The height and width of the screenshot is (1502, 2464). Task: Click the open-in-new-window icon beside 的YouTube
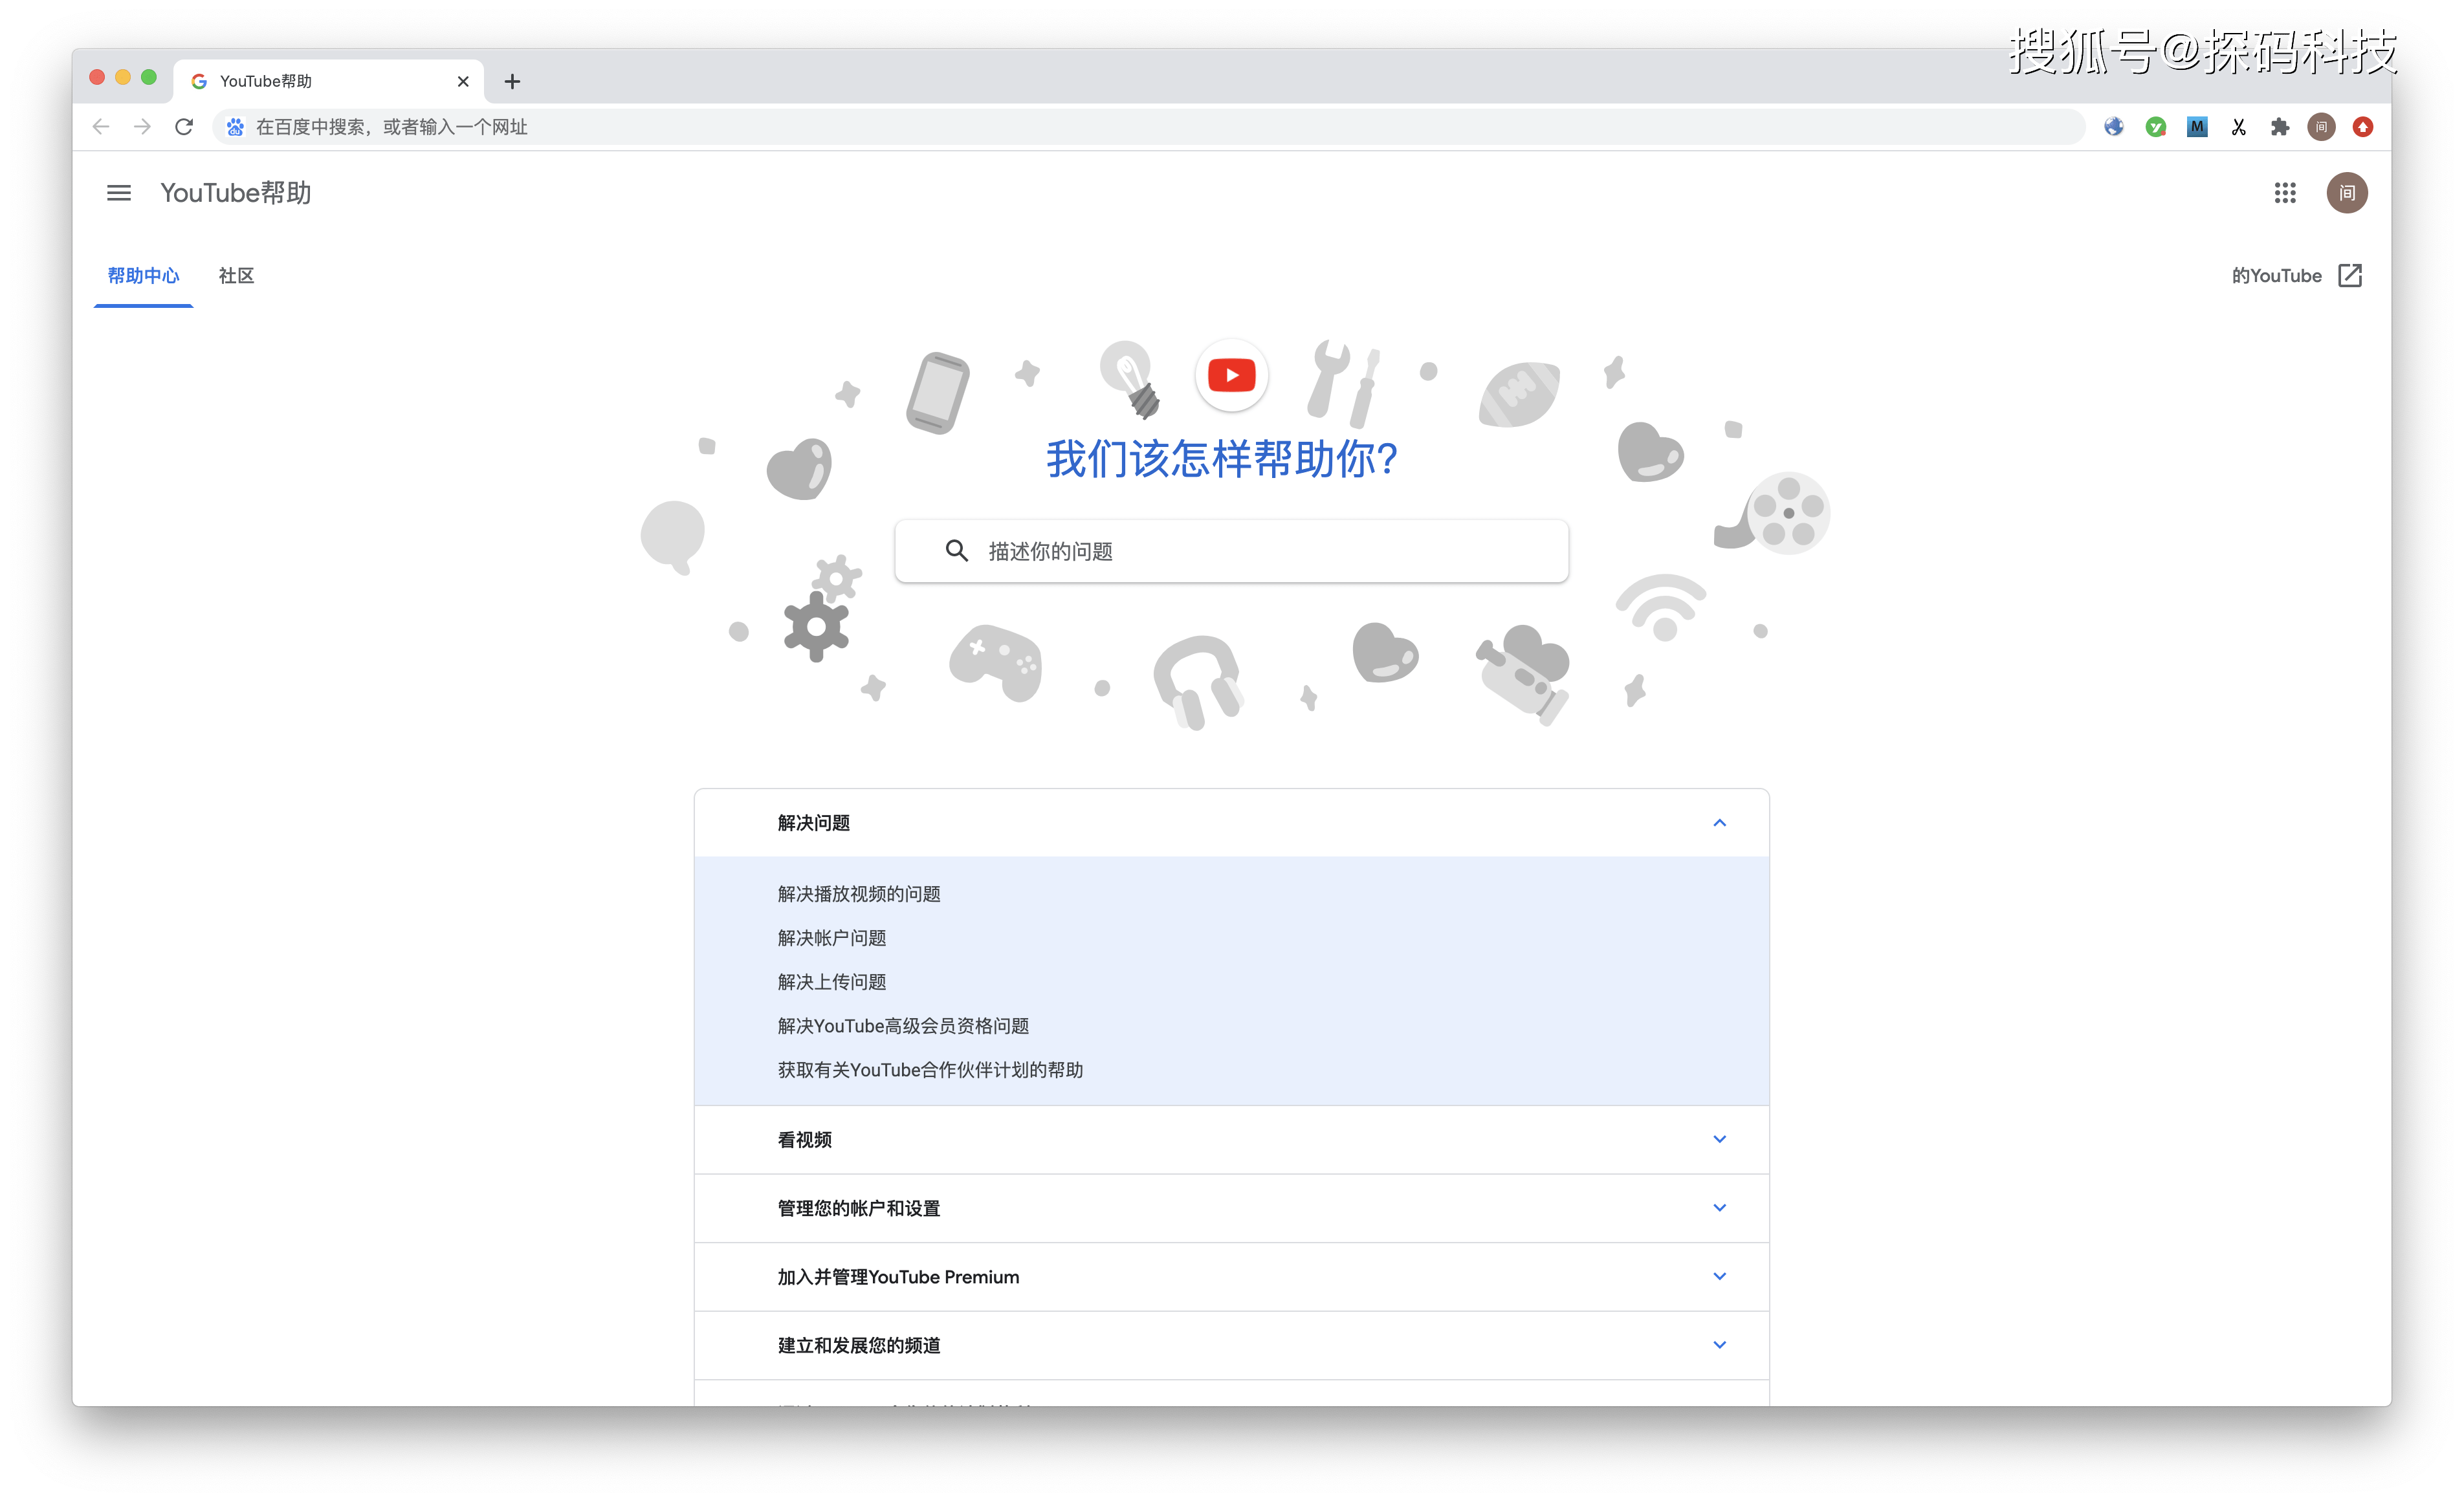click(2350, 276)
